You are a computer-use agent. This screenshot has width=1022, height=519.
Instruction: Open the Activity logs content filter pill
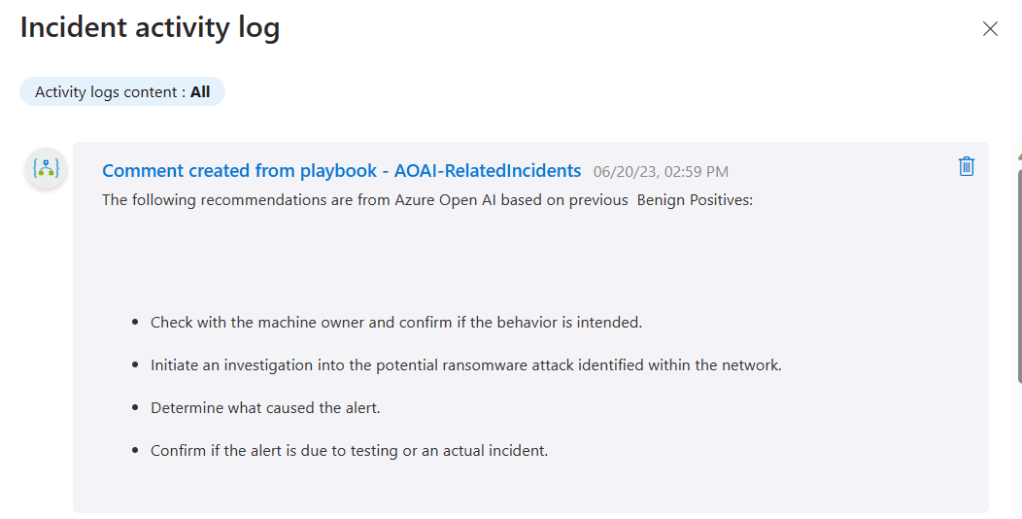point(122,92)
